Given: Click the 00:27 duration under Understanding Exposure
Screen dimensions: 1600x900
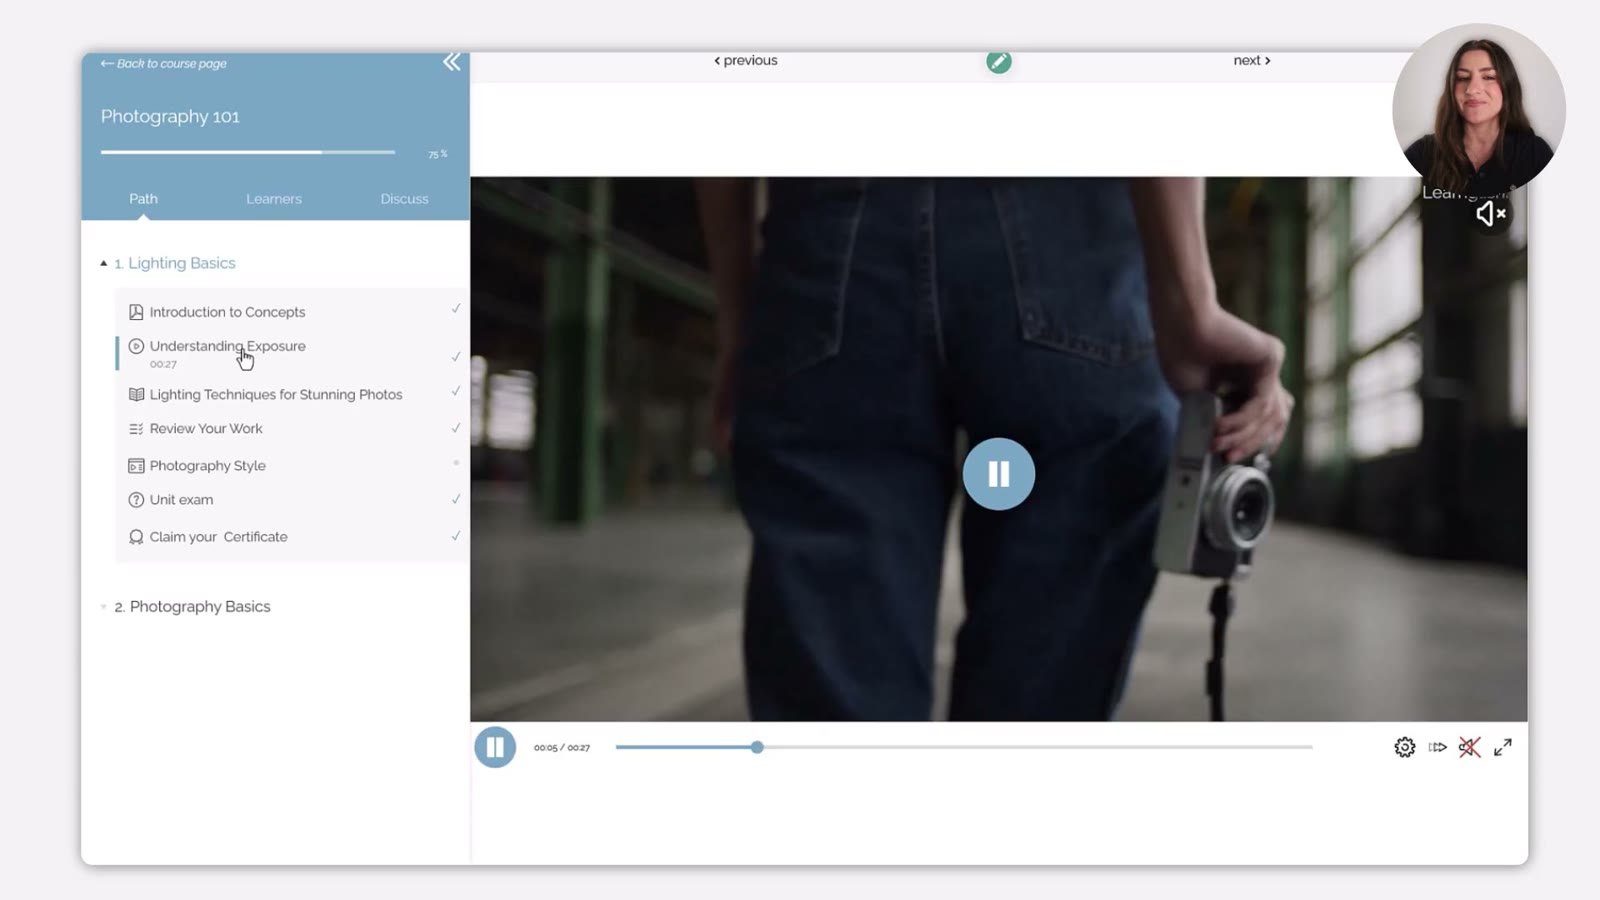Looking at the screenshot, I should 163,364.
